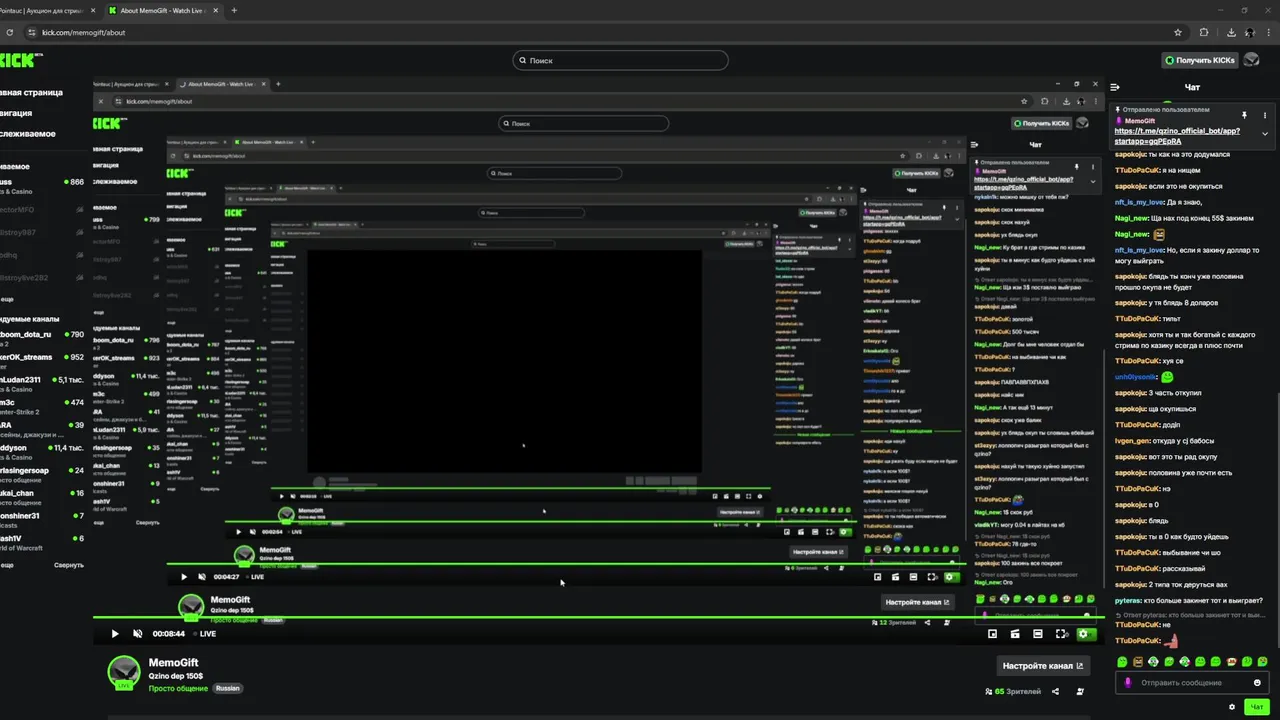This screenshot has width=1280, height=720.
Task: Open the outermost Kick account avatar menu
Action: pos(1251,60)
